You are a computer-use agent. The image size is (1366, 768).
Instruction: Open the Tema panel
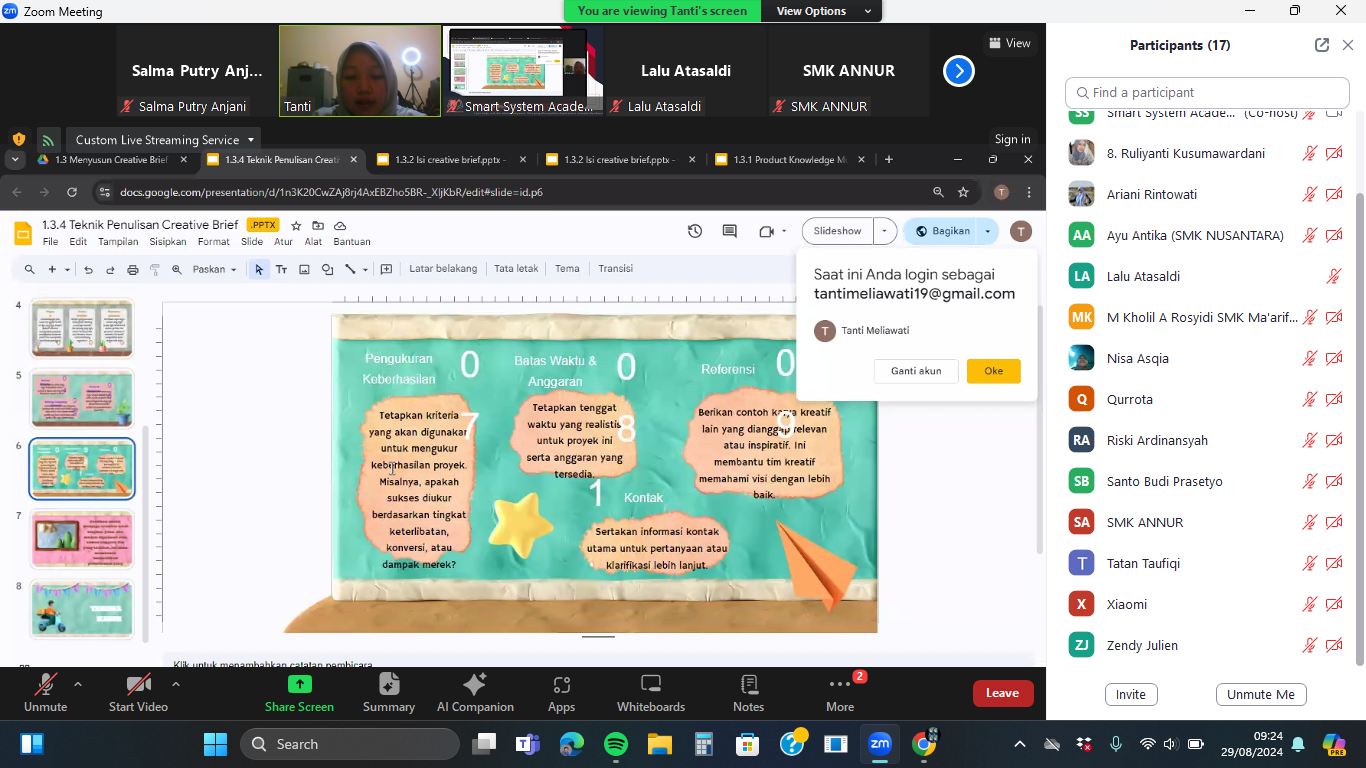pyautogui.click(x=567, y=269)
